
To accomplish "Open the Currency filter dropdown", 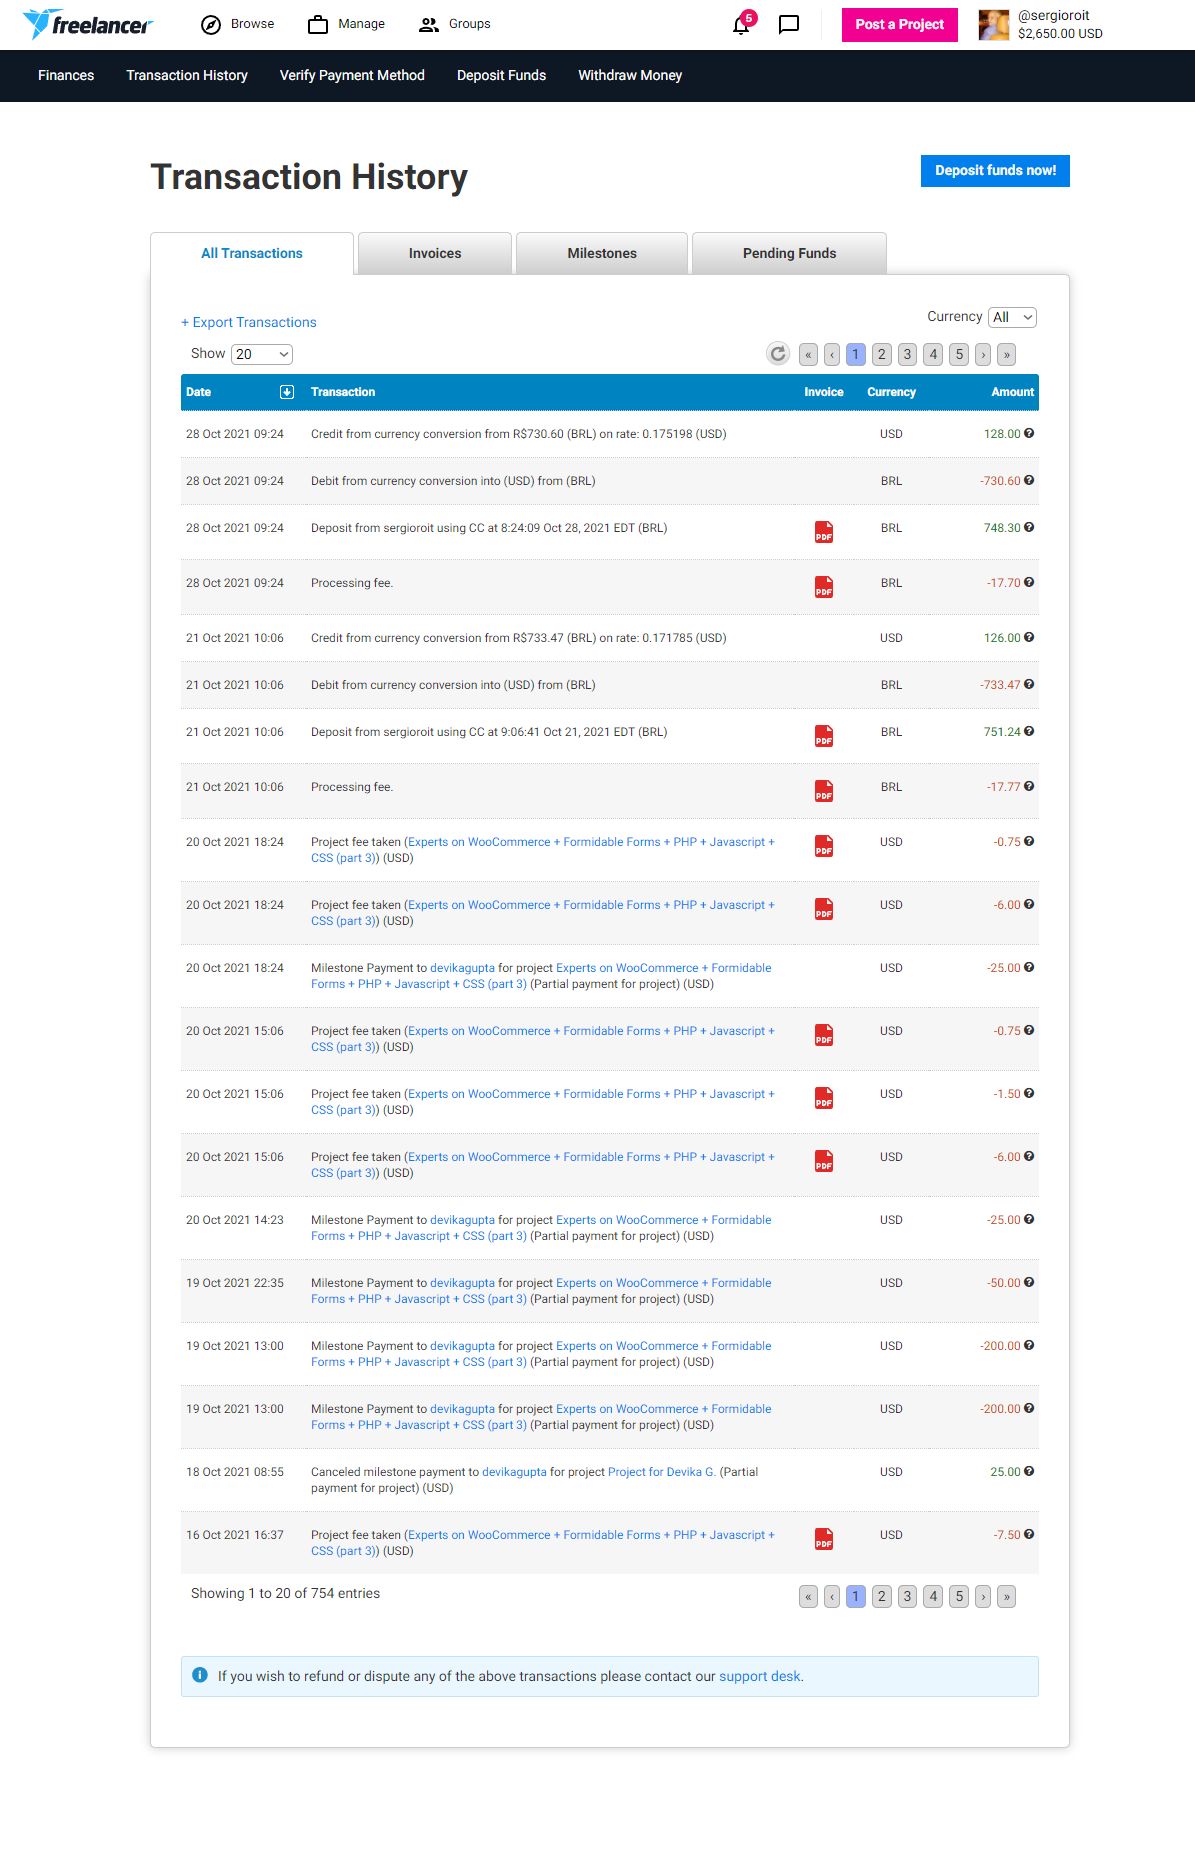I will (1012, 317).
